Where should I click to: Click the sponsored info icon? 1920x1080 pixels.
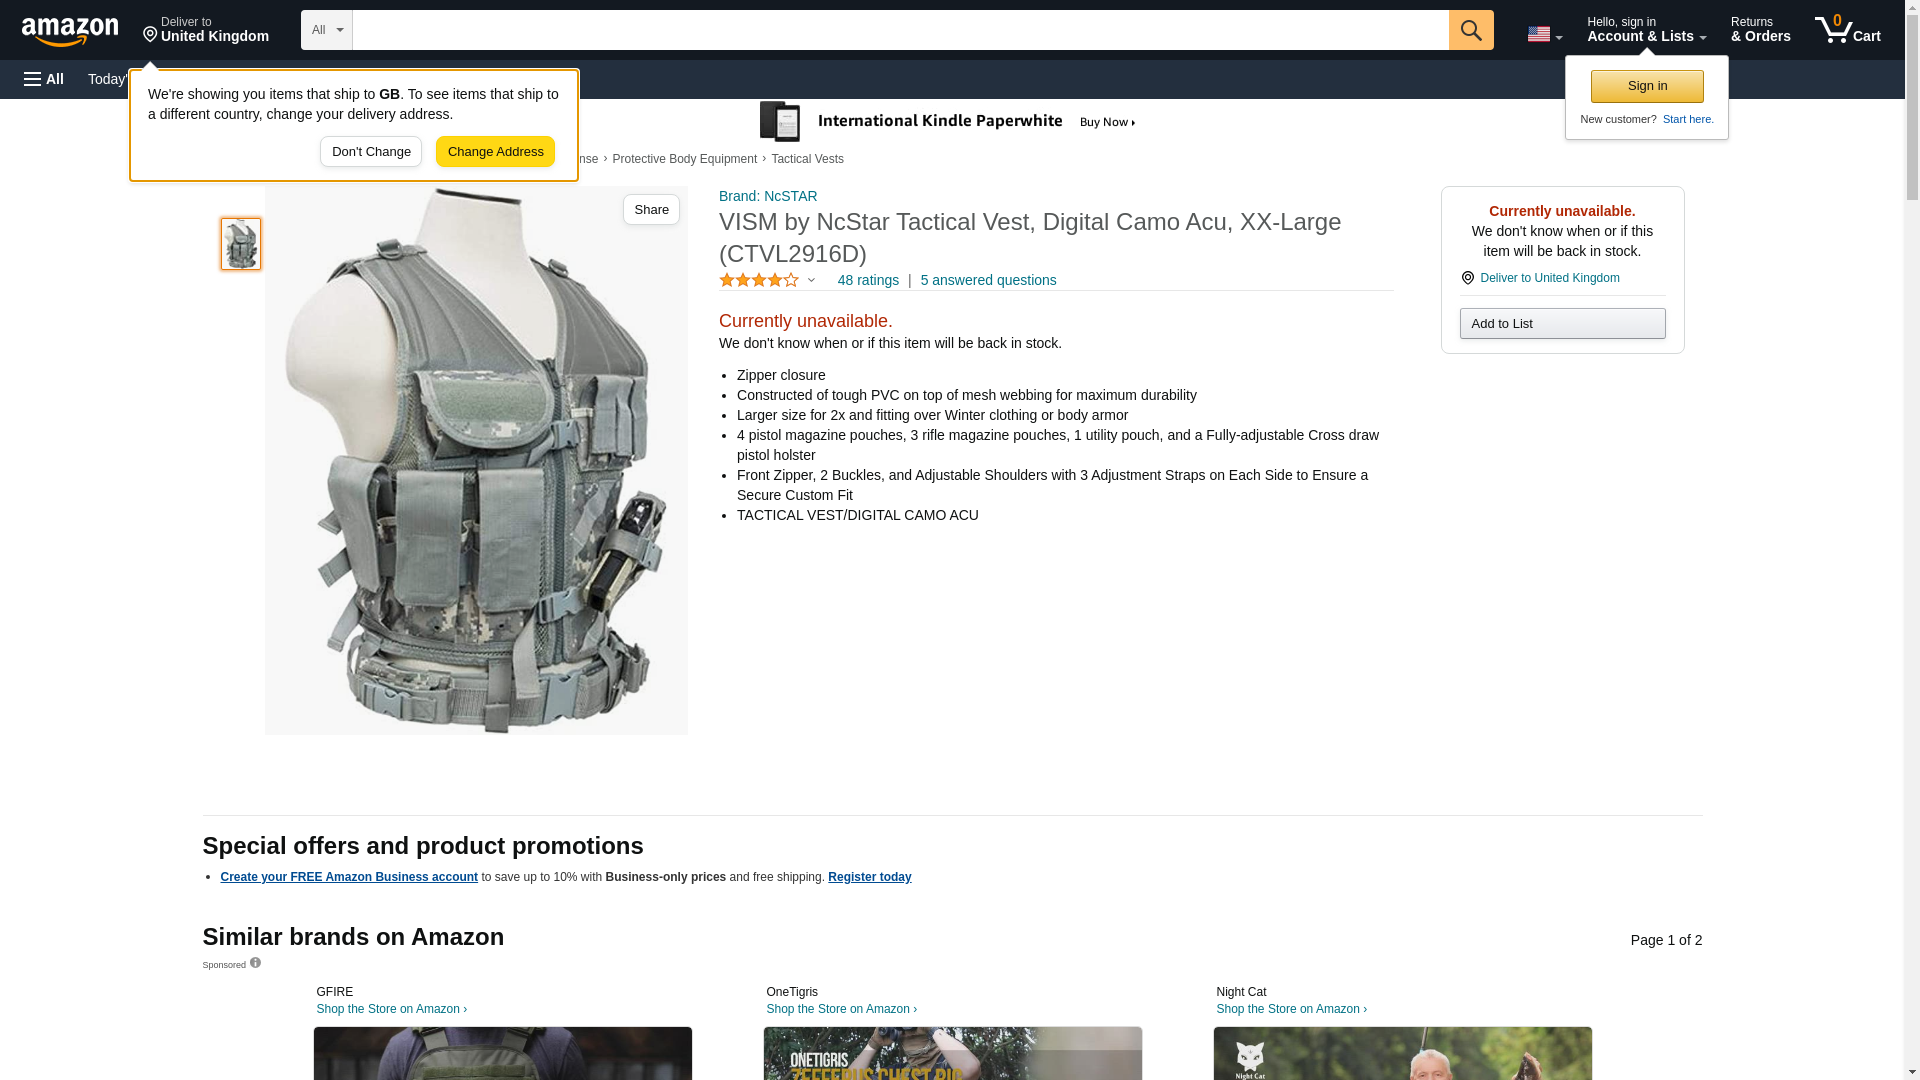(255, 963)
